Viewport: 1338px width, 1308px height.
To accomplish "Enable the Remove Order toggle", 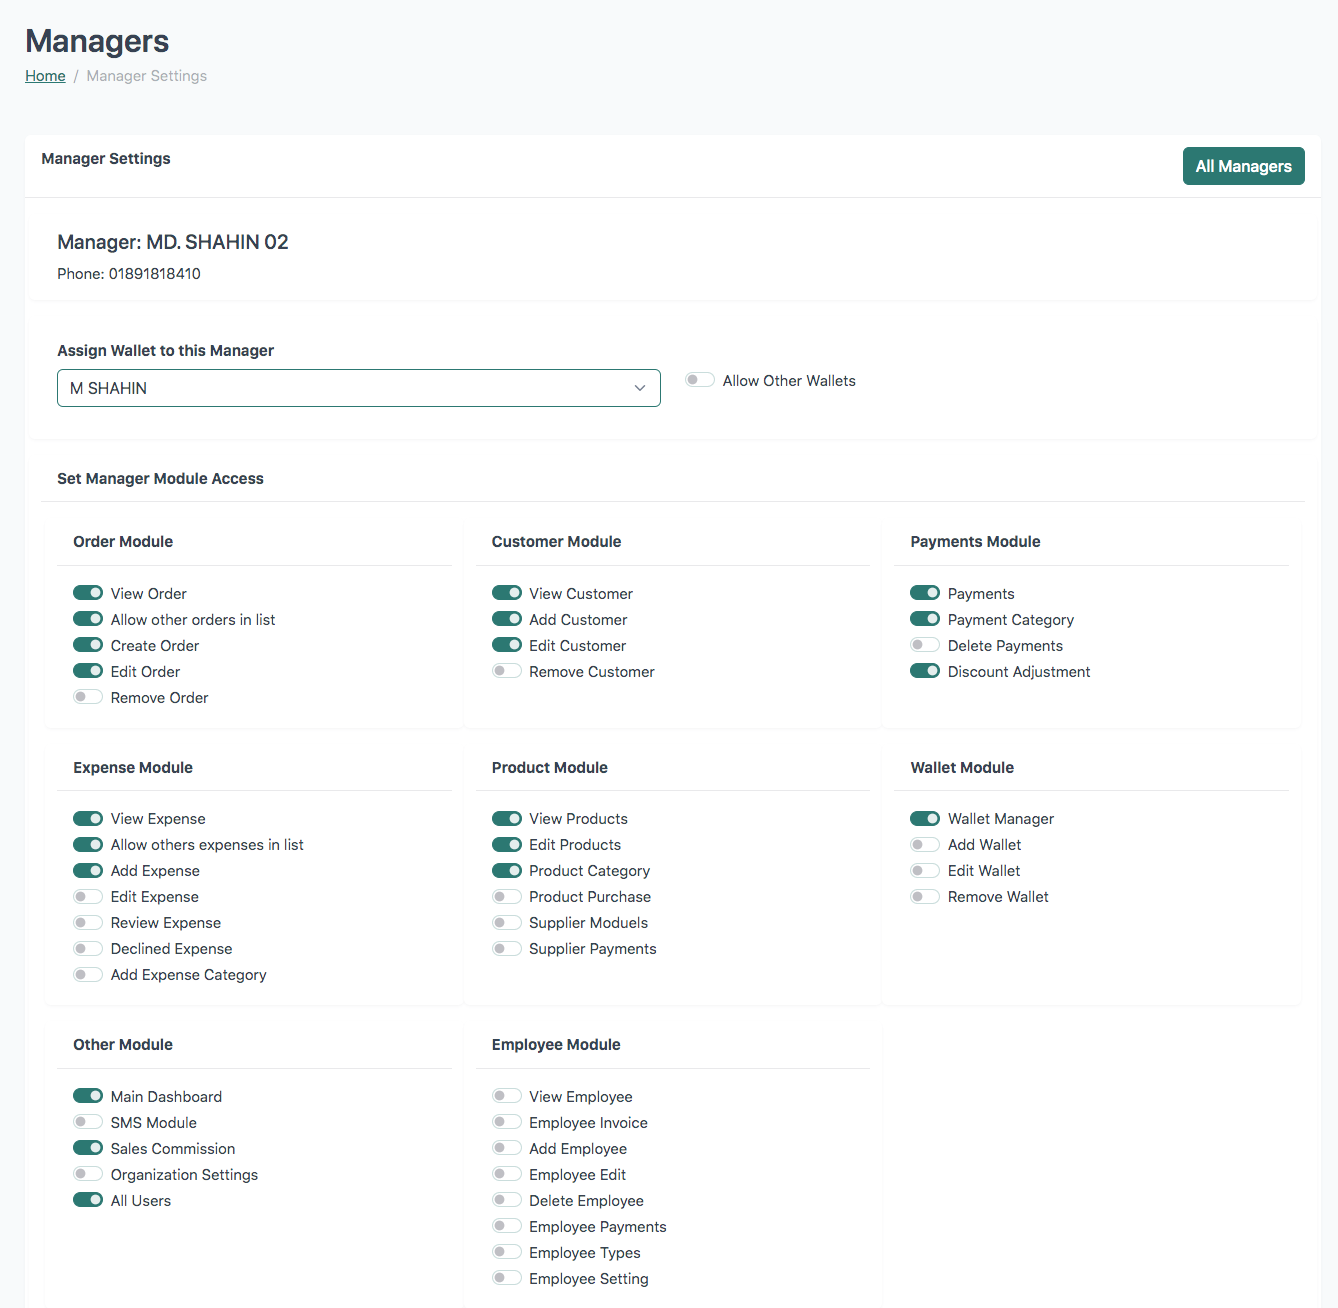I will coord(88,697).
